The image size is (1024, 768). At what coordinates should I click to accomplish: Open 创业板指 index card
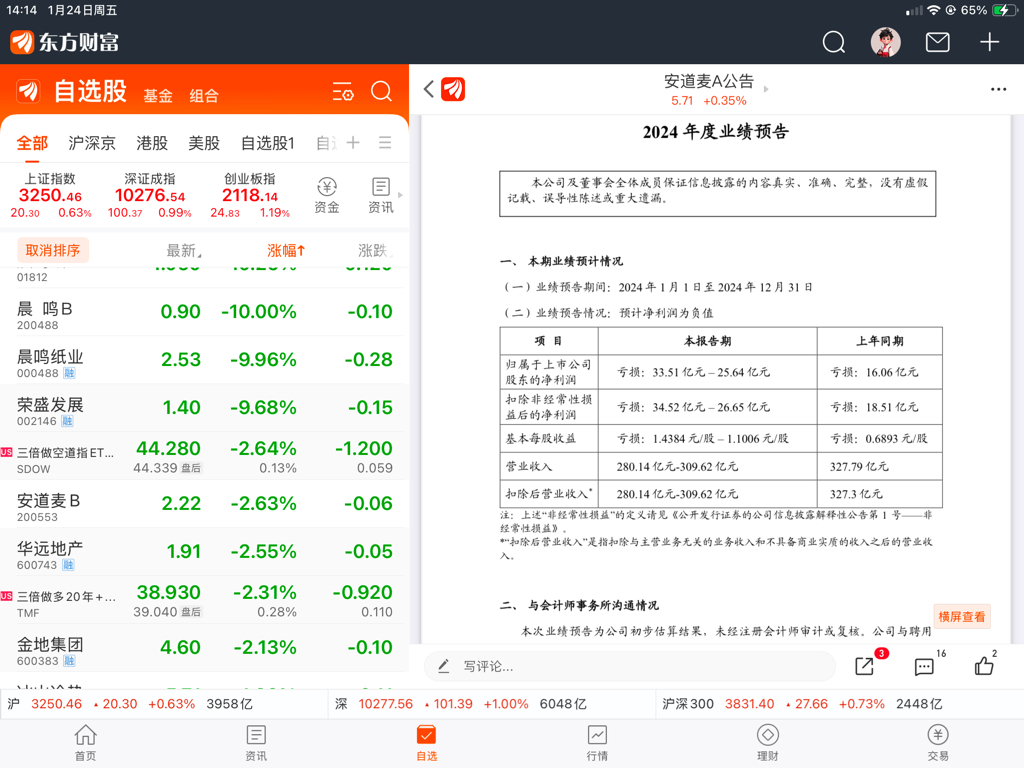250,195
